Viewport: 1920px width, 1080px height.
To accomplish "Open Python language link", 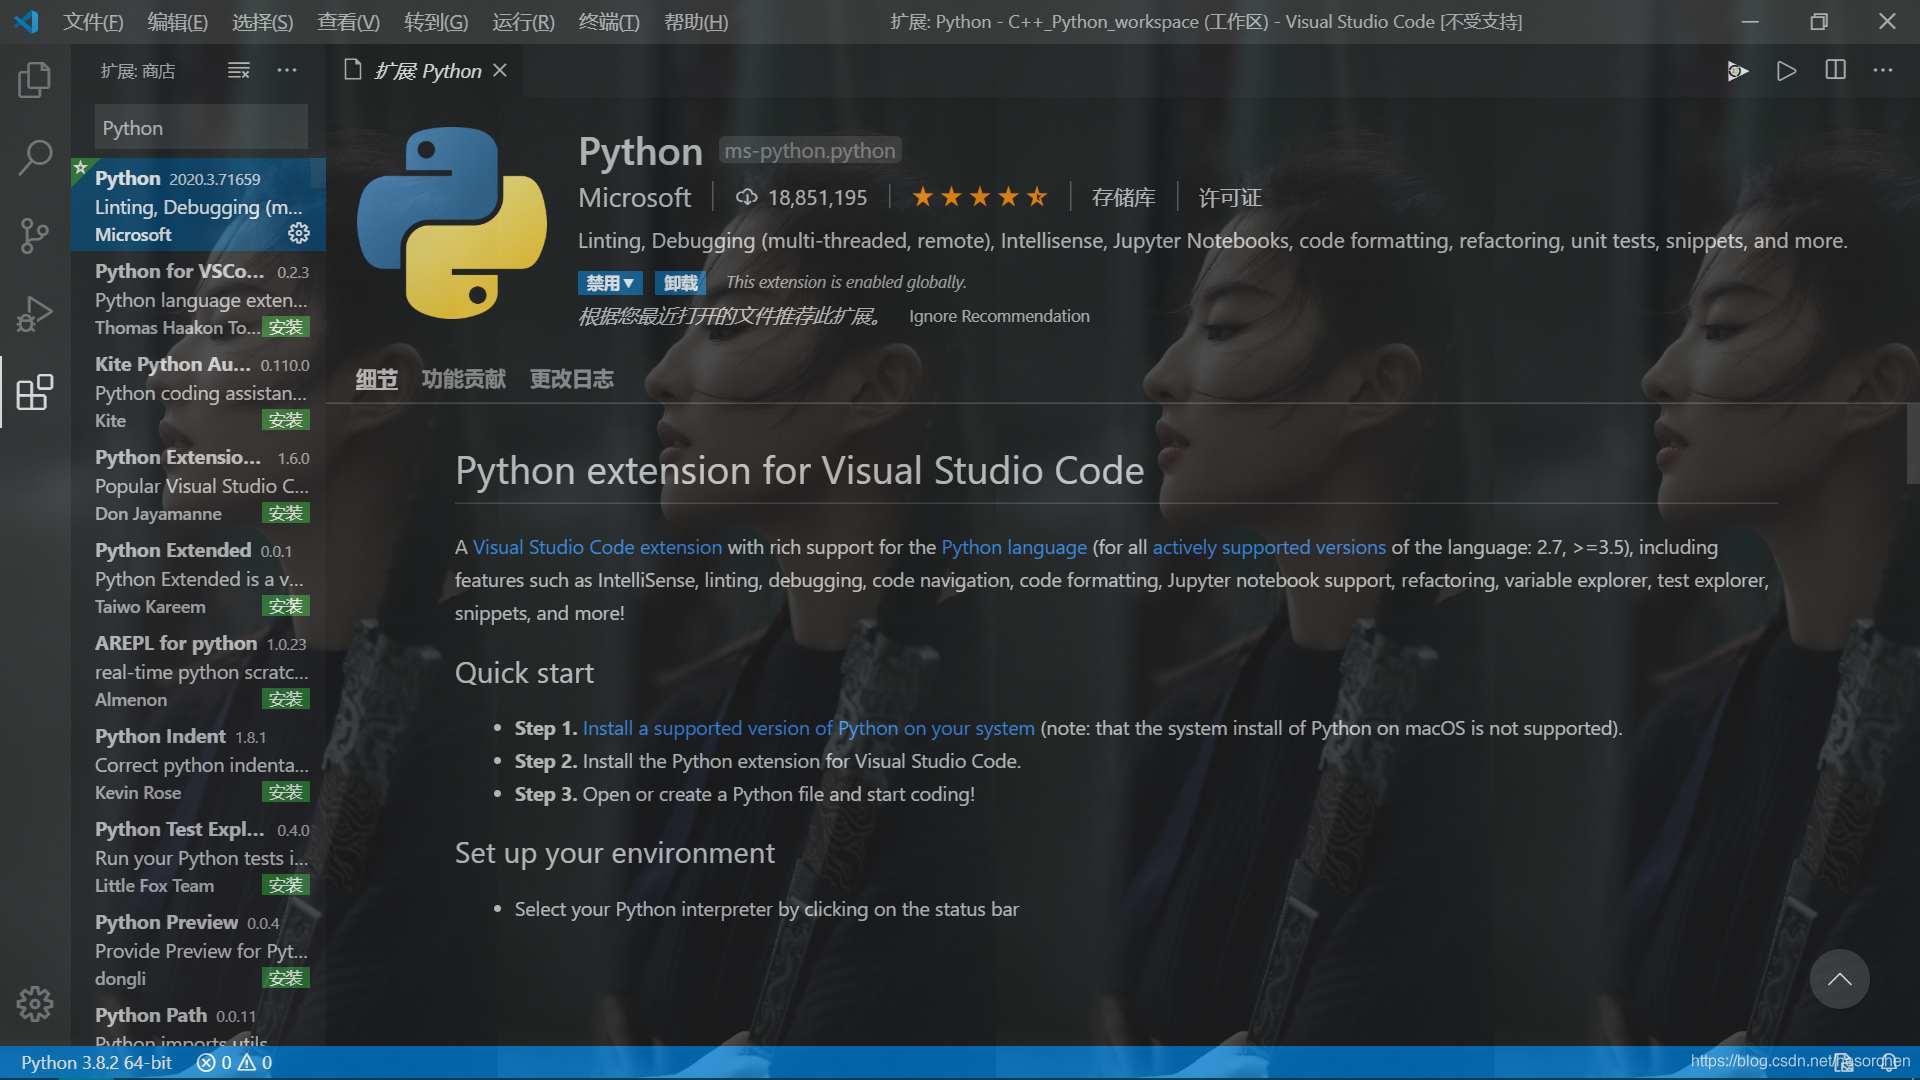I will point(1014,547).
